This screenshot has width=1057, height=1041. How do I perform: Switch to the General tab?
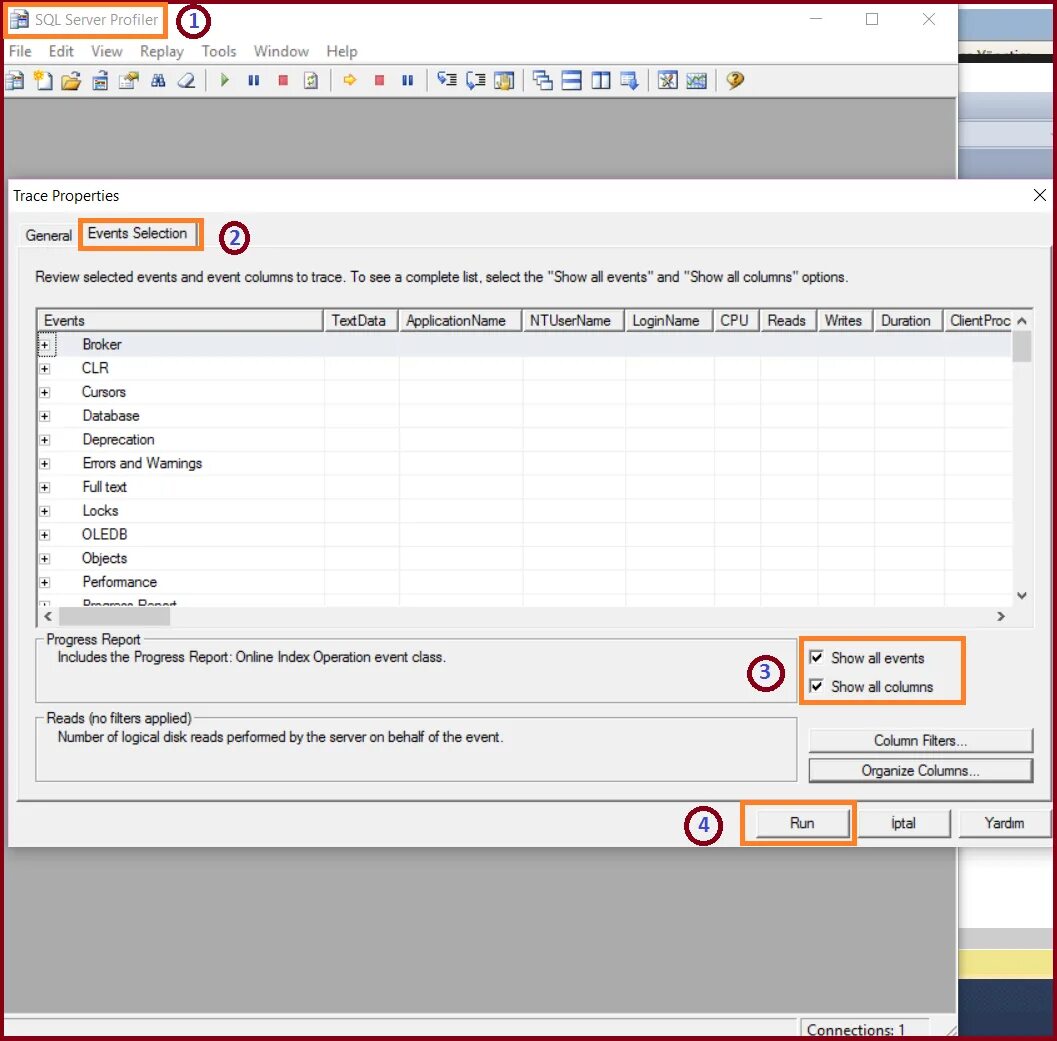[x=48, y=235]
